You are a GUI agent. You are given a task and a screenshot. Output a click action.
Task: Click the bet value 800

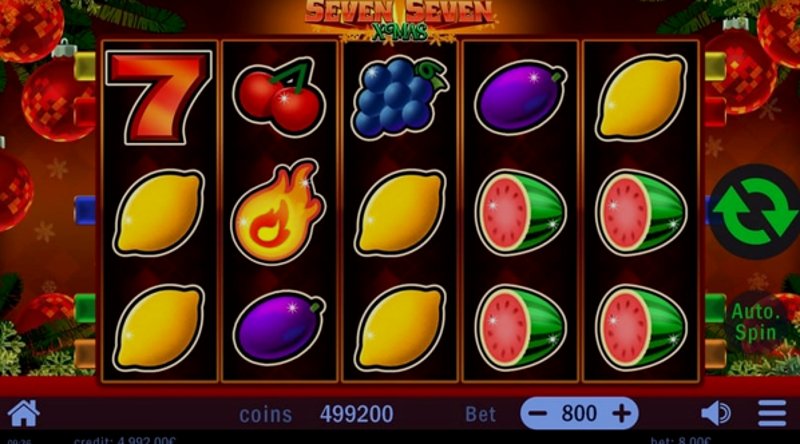tap(579, 413)
